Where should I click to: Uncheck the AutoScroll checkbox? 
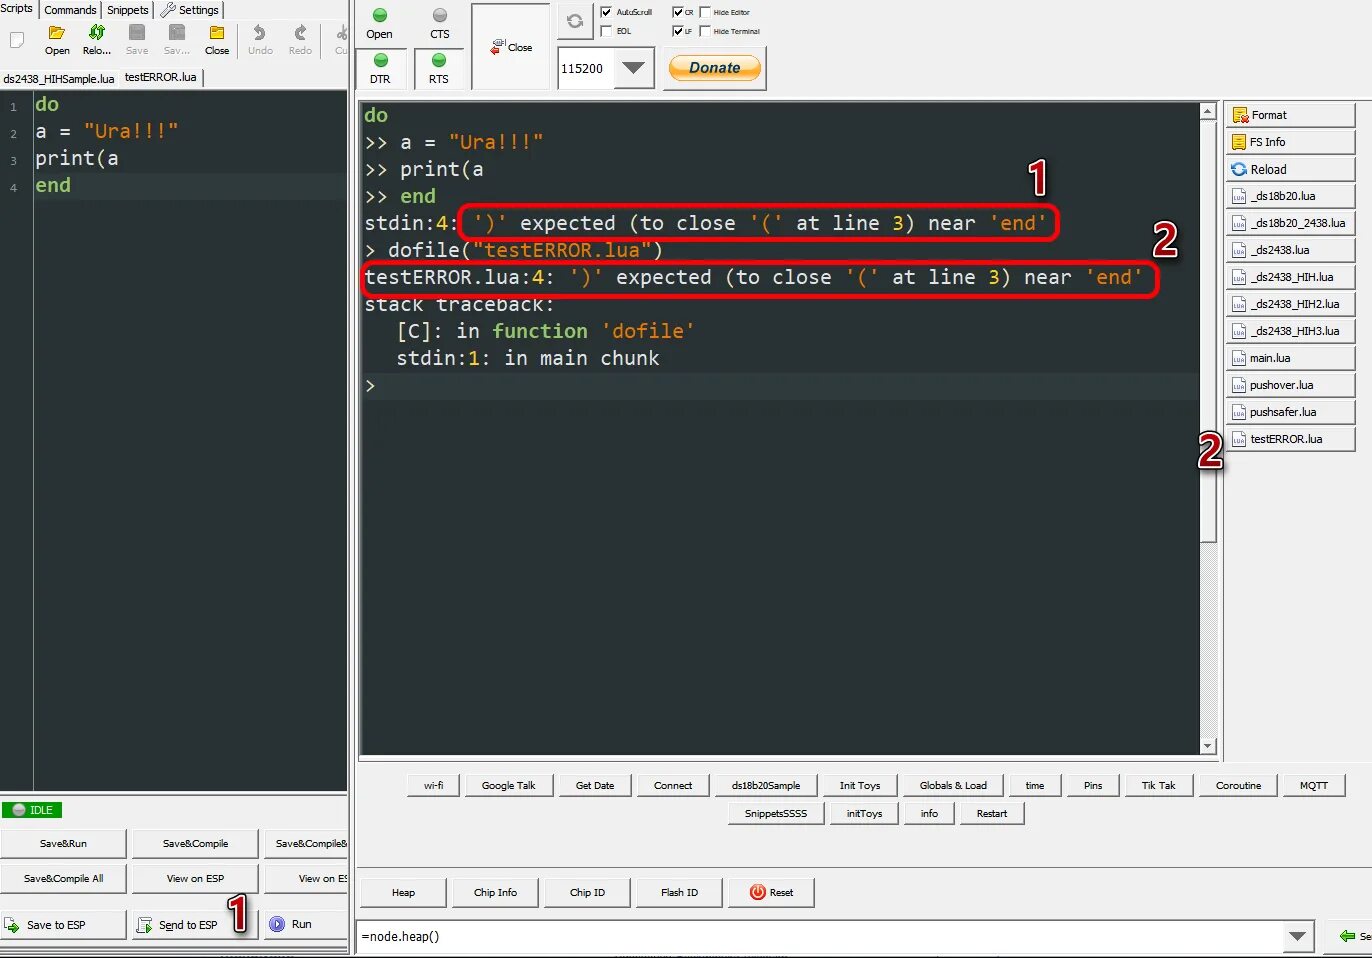[606, 12]
